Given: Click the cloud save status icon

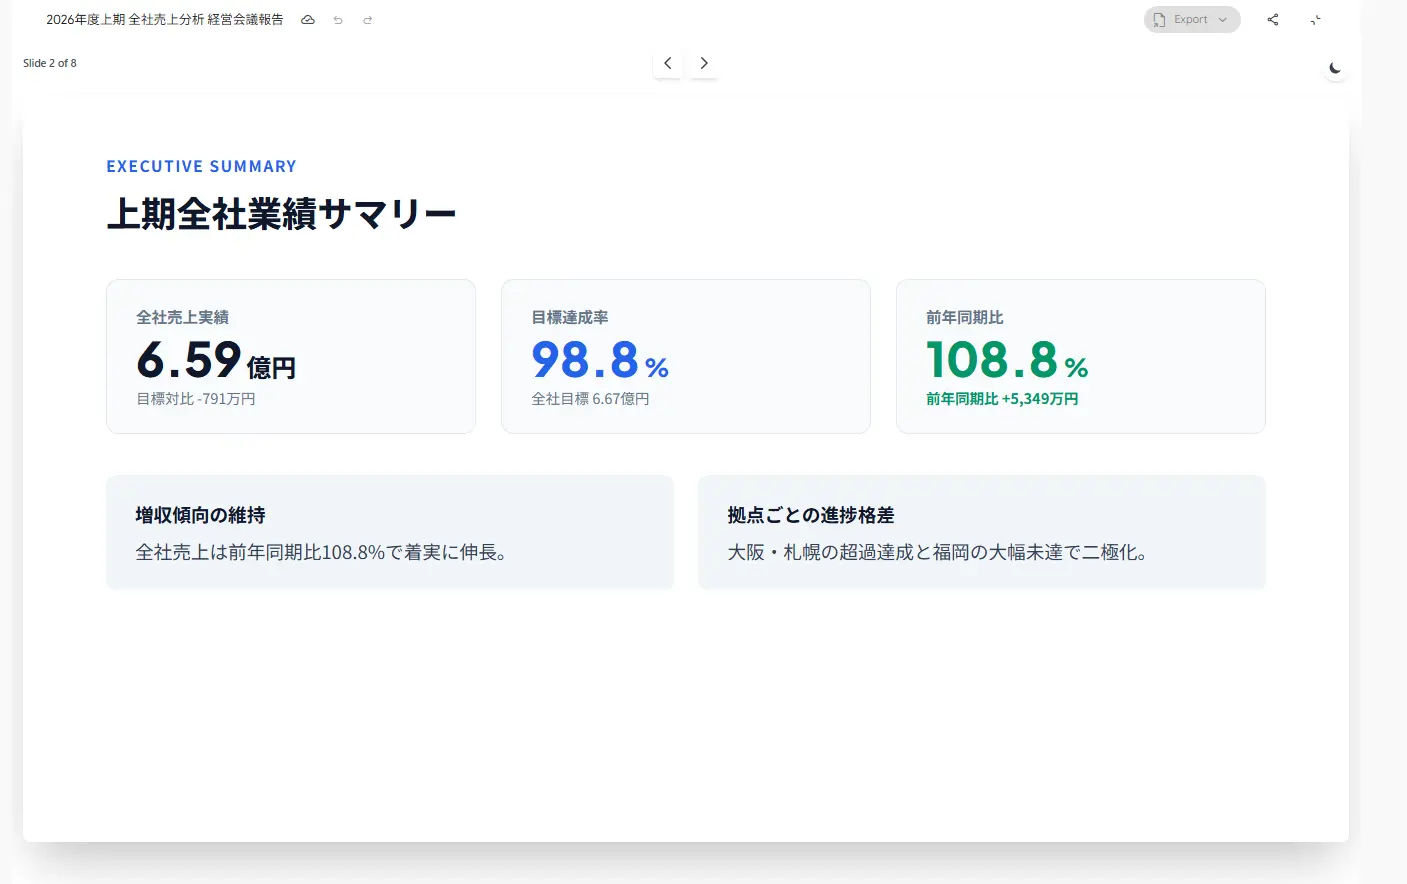Looking at the screenshot, I should coord(308,20).
